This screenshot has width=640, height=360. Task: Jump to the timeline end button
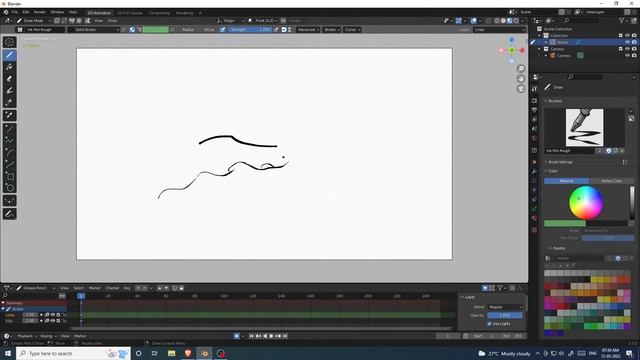tap(285, 336)
